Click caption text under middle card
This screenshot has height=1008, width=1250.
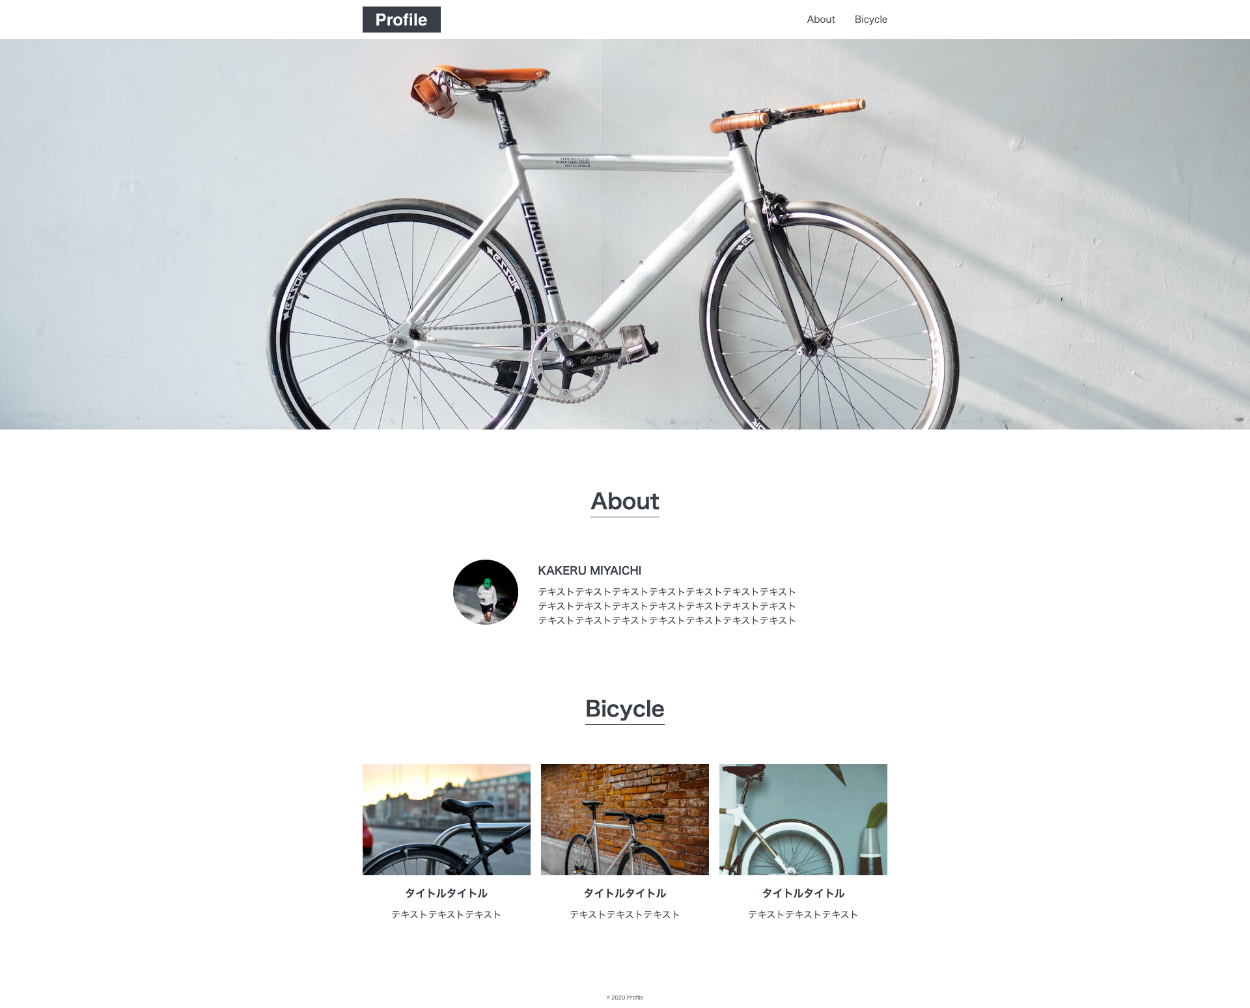click(x=625, y=914)
